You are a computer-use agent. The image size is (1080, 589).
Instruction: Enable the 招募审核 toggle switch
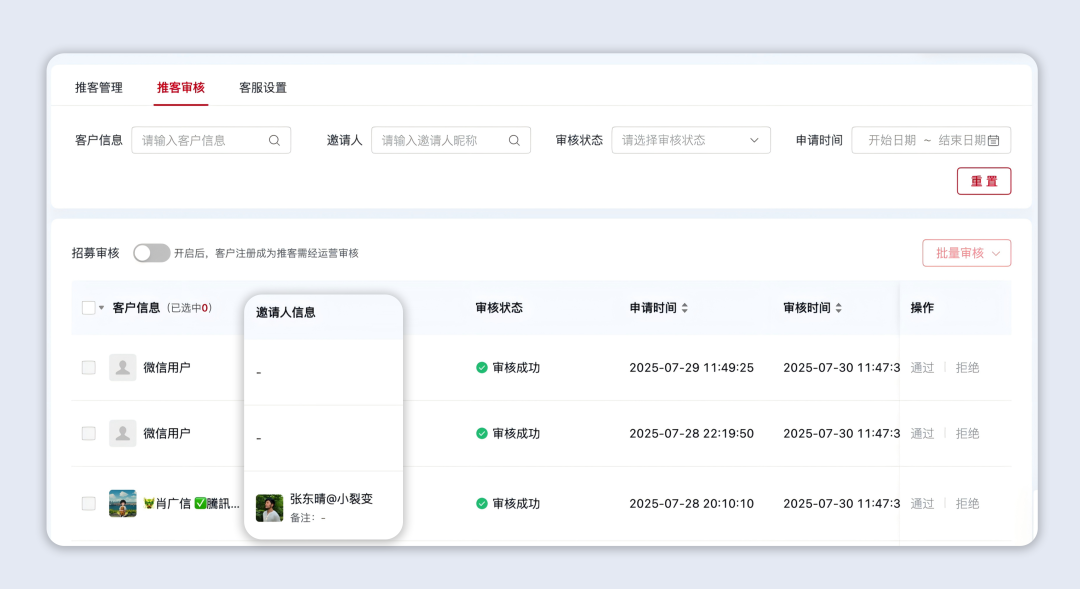coord(151,253)
